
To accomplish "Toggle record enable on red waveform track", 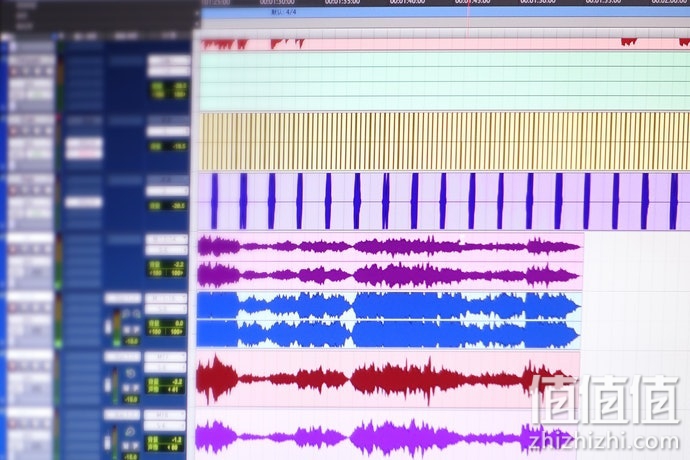I will [x=13, y=365].
